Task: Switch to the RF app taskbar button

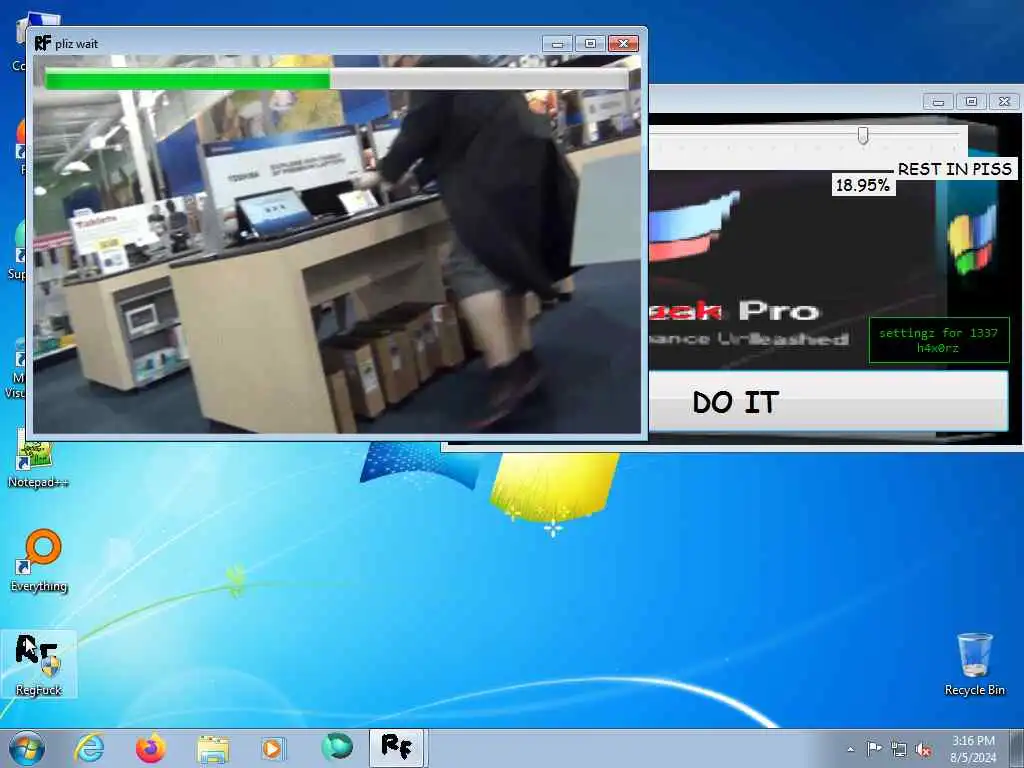Action: pyautogui.click(x=398, y=748)
